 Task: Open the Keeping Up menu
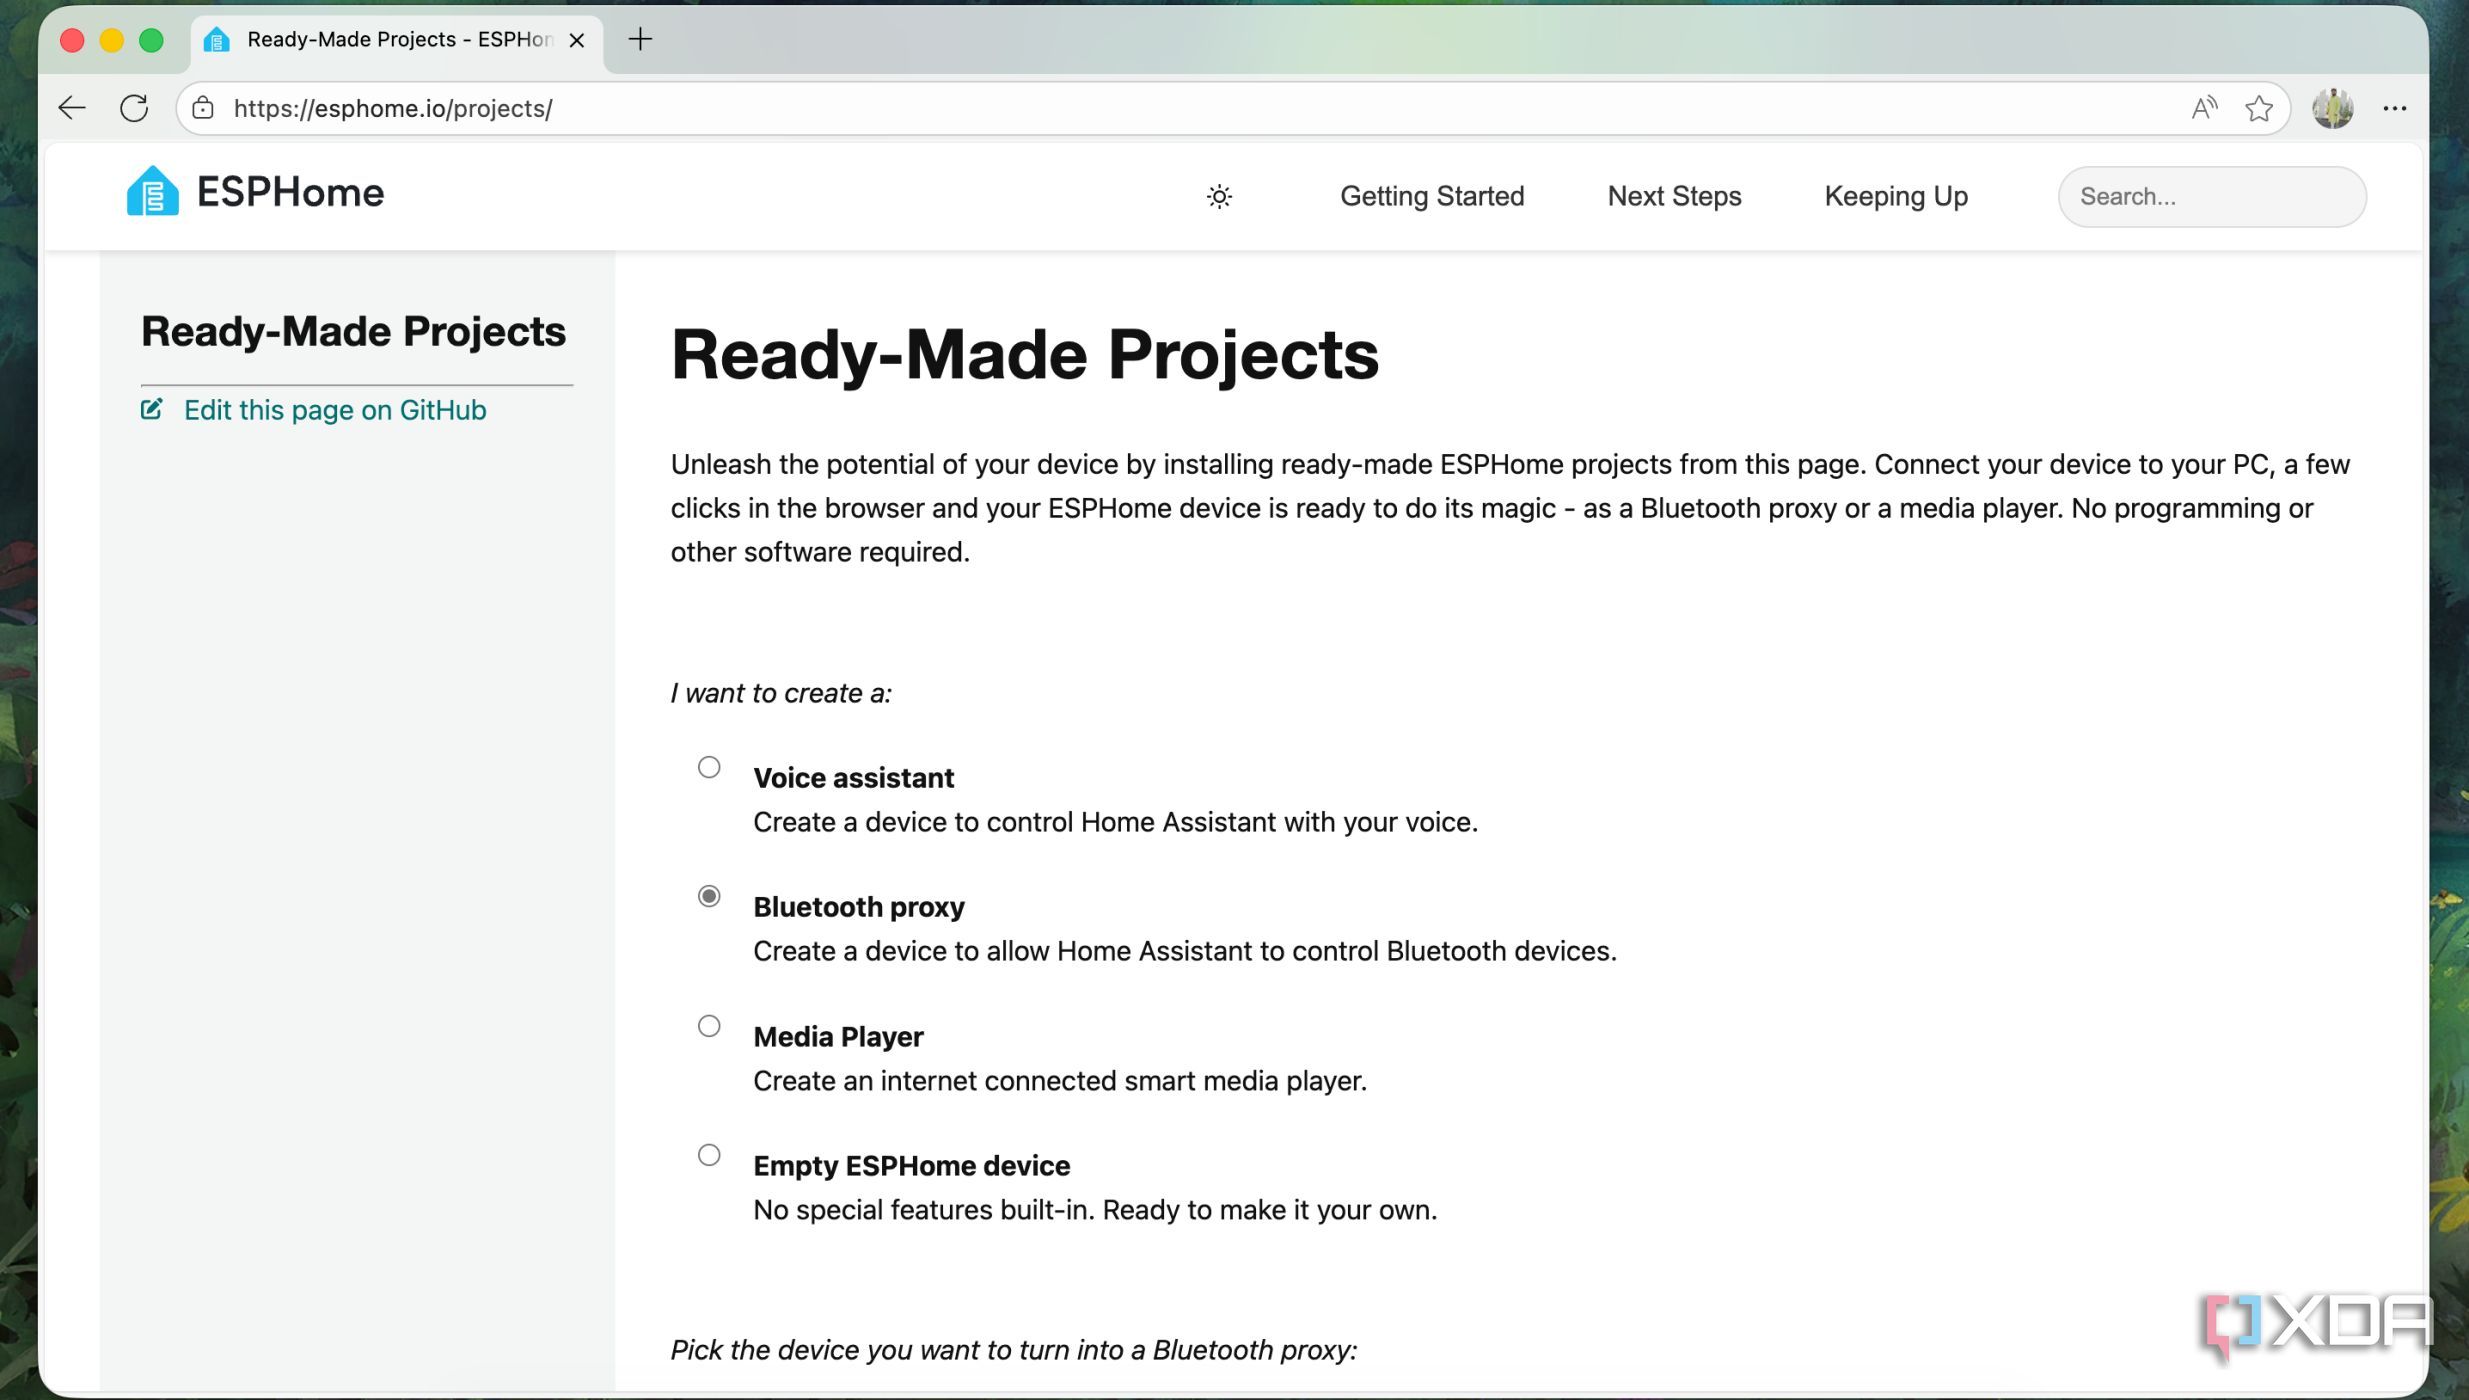click(x=1895, y=196)
